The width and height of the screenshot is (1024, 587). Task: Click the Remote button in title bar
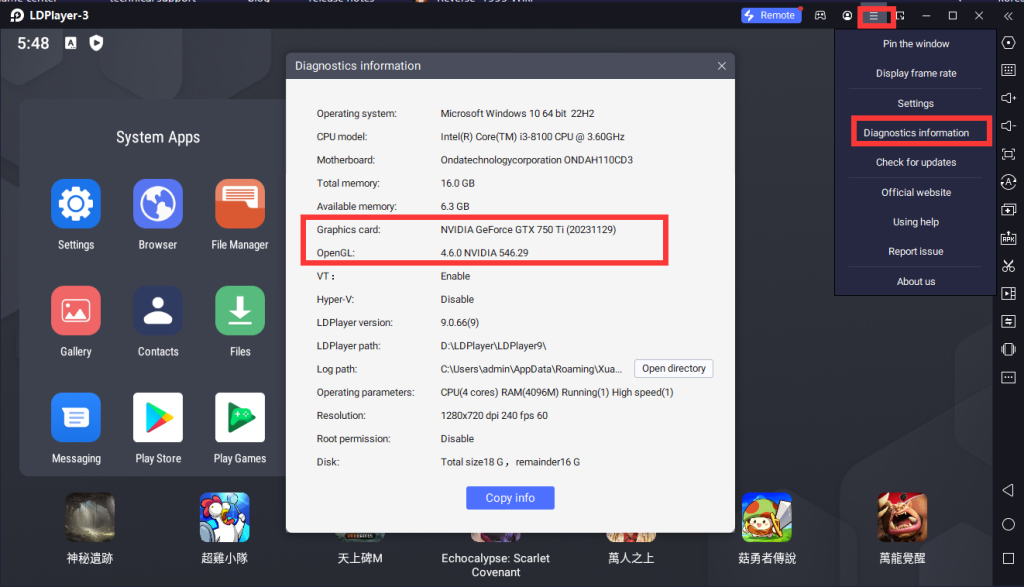click(771, 15)
